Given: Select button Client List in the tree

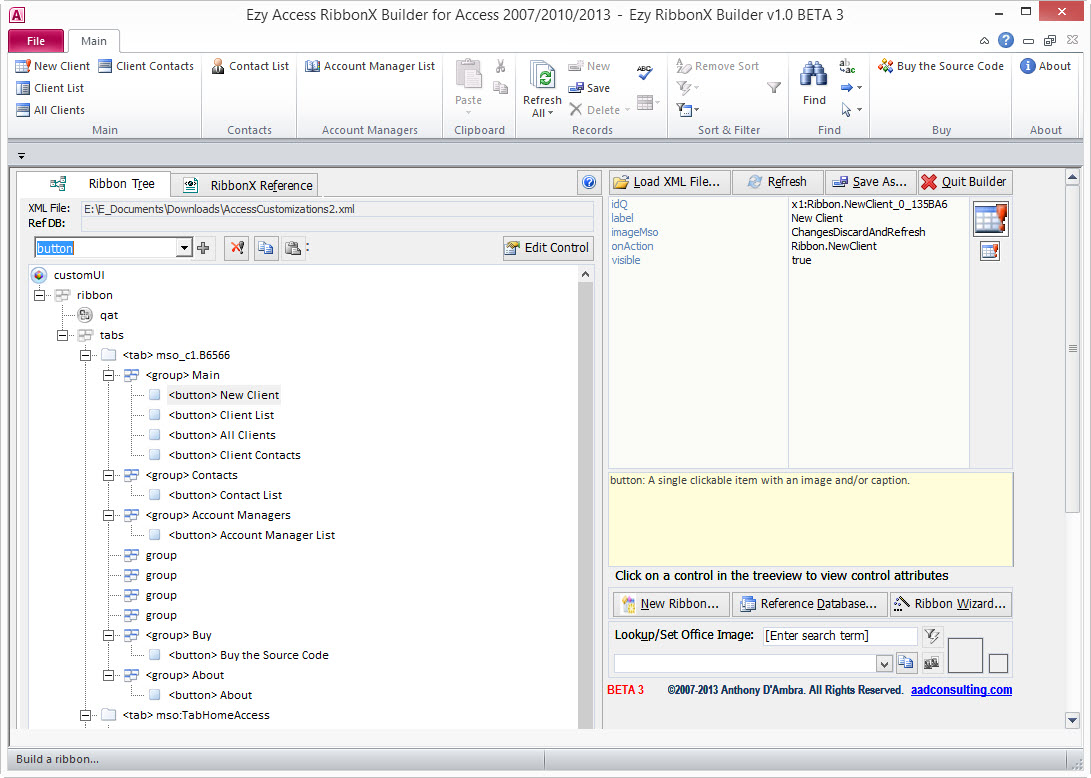Looking at the screenshot, I should coord(221,415).
